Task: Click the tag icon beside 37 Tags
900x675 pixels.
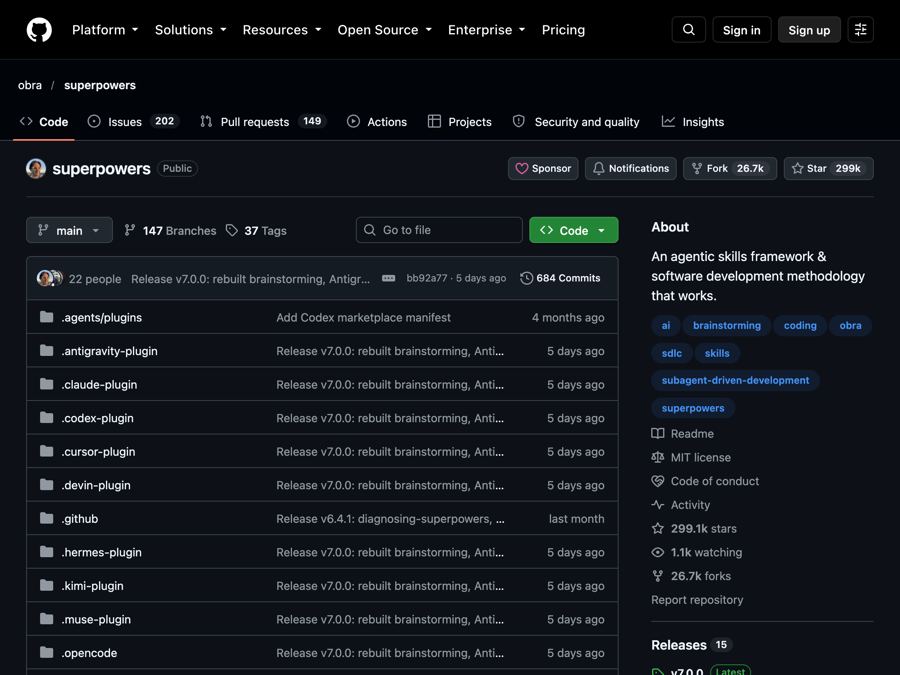Action: (232, 230)
